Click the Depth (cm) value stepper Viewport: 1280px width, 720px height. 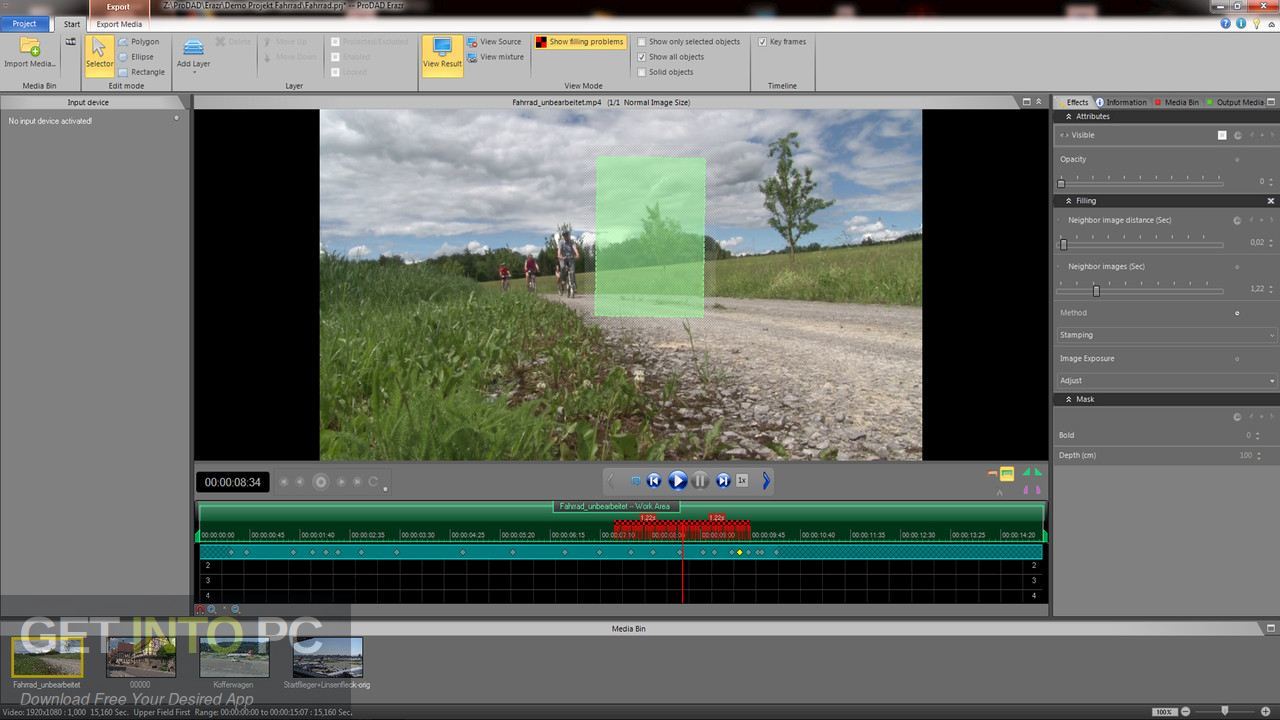(1258, 455)
